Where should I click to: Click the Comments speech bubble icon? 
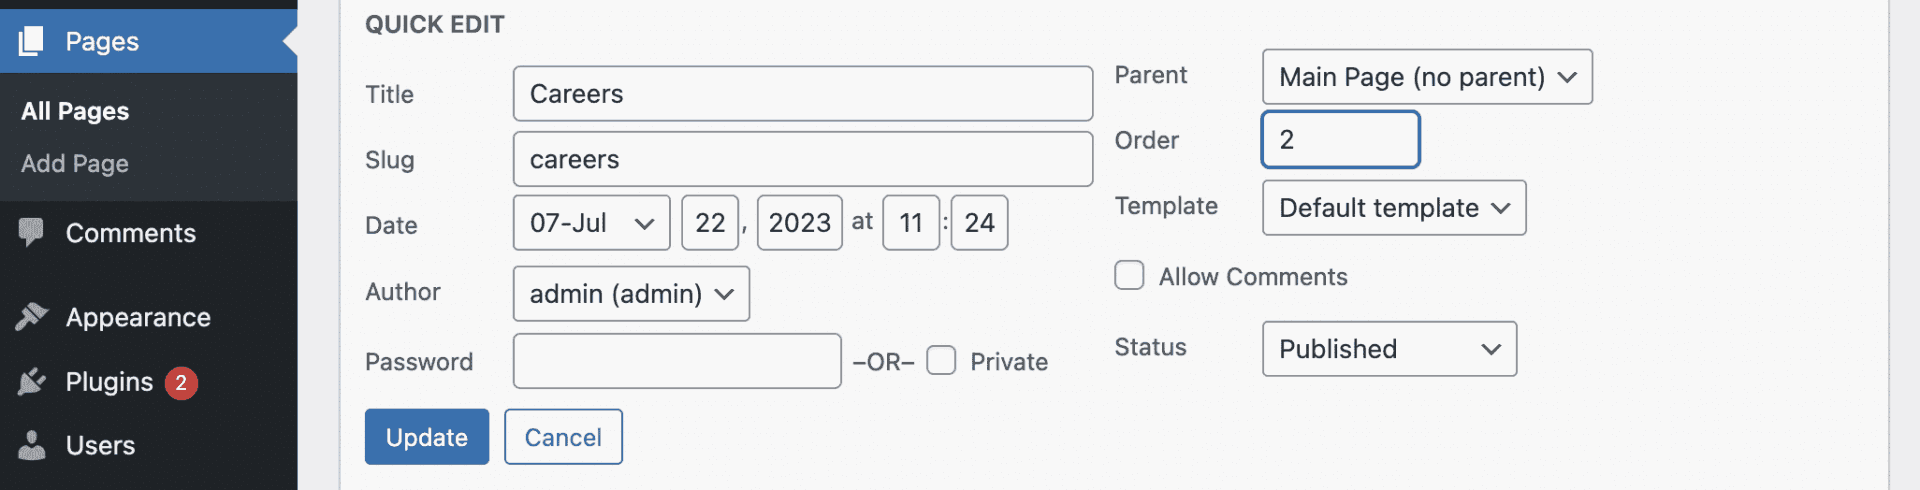31,232
